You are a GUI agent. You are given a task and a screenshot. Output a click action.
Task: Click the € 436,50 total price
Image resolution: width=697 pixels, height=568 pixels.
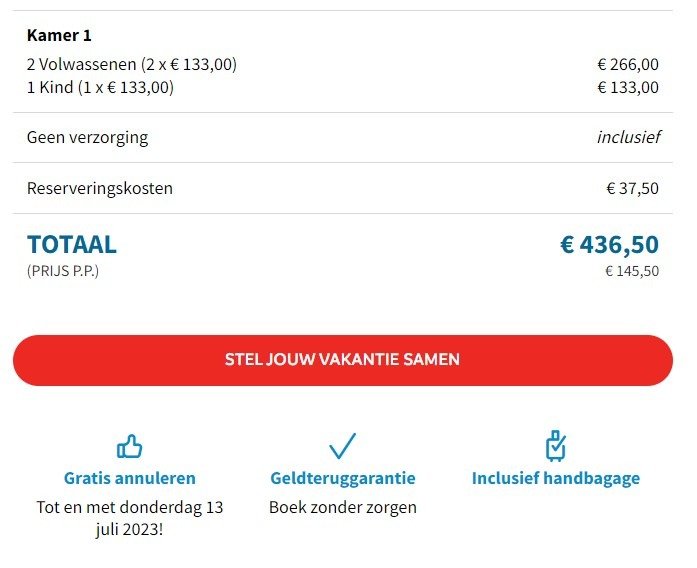[609, 245]
